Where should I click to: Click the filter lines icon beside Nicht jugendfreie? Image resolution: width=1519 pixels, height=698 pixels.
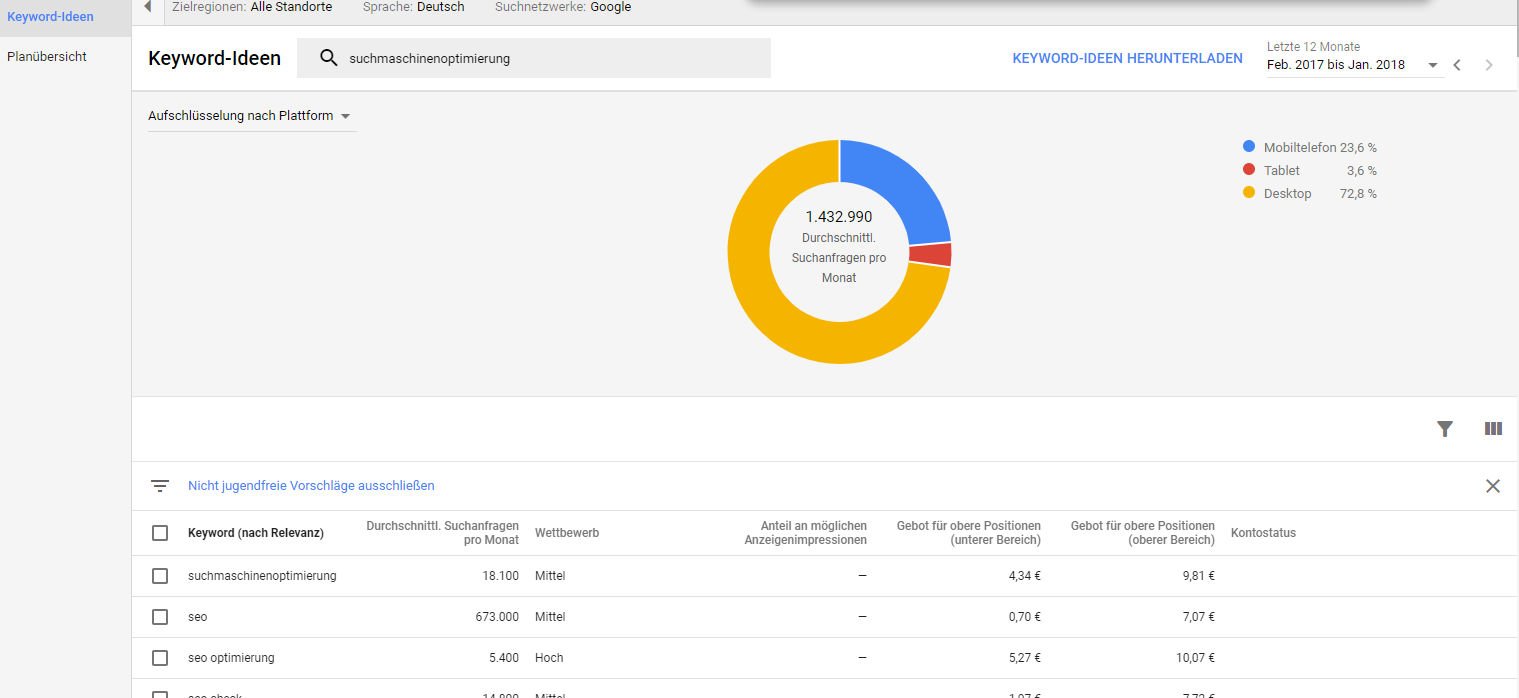[160, 486]
